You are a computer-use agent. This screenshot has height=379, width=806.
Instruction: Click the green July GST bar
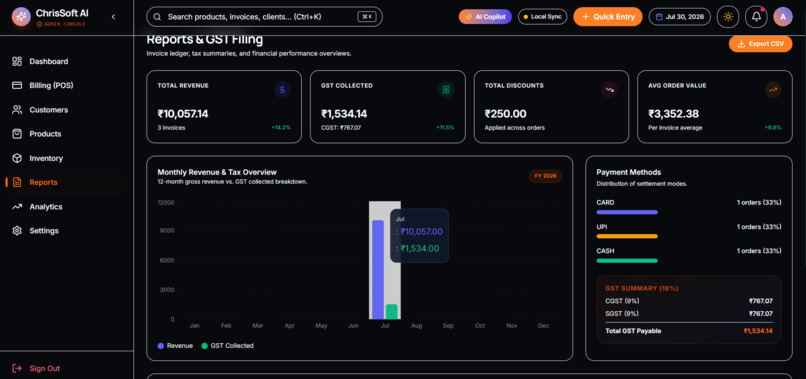pos(392,312)
